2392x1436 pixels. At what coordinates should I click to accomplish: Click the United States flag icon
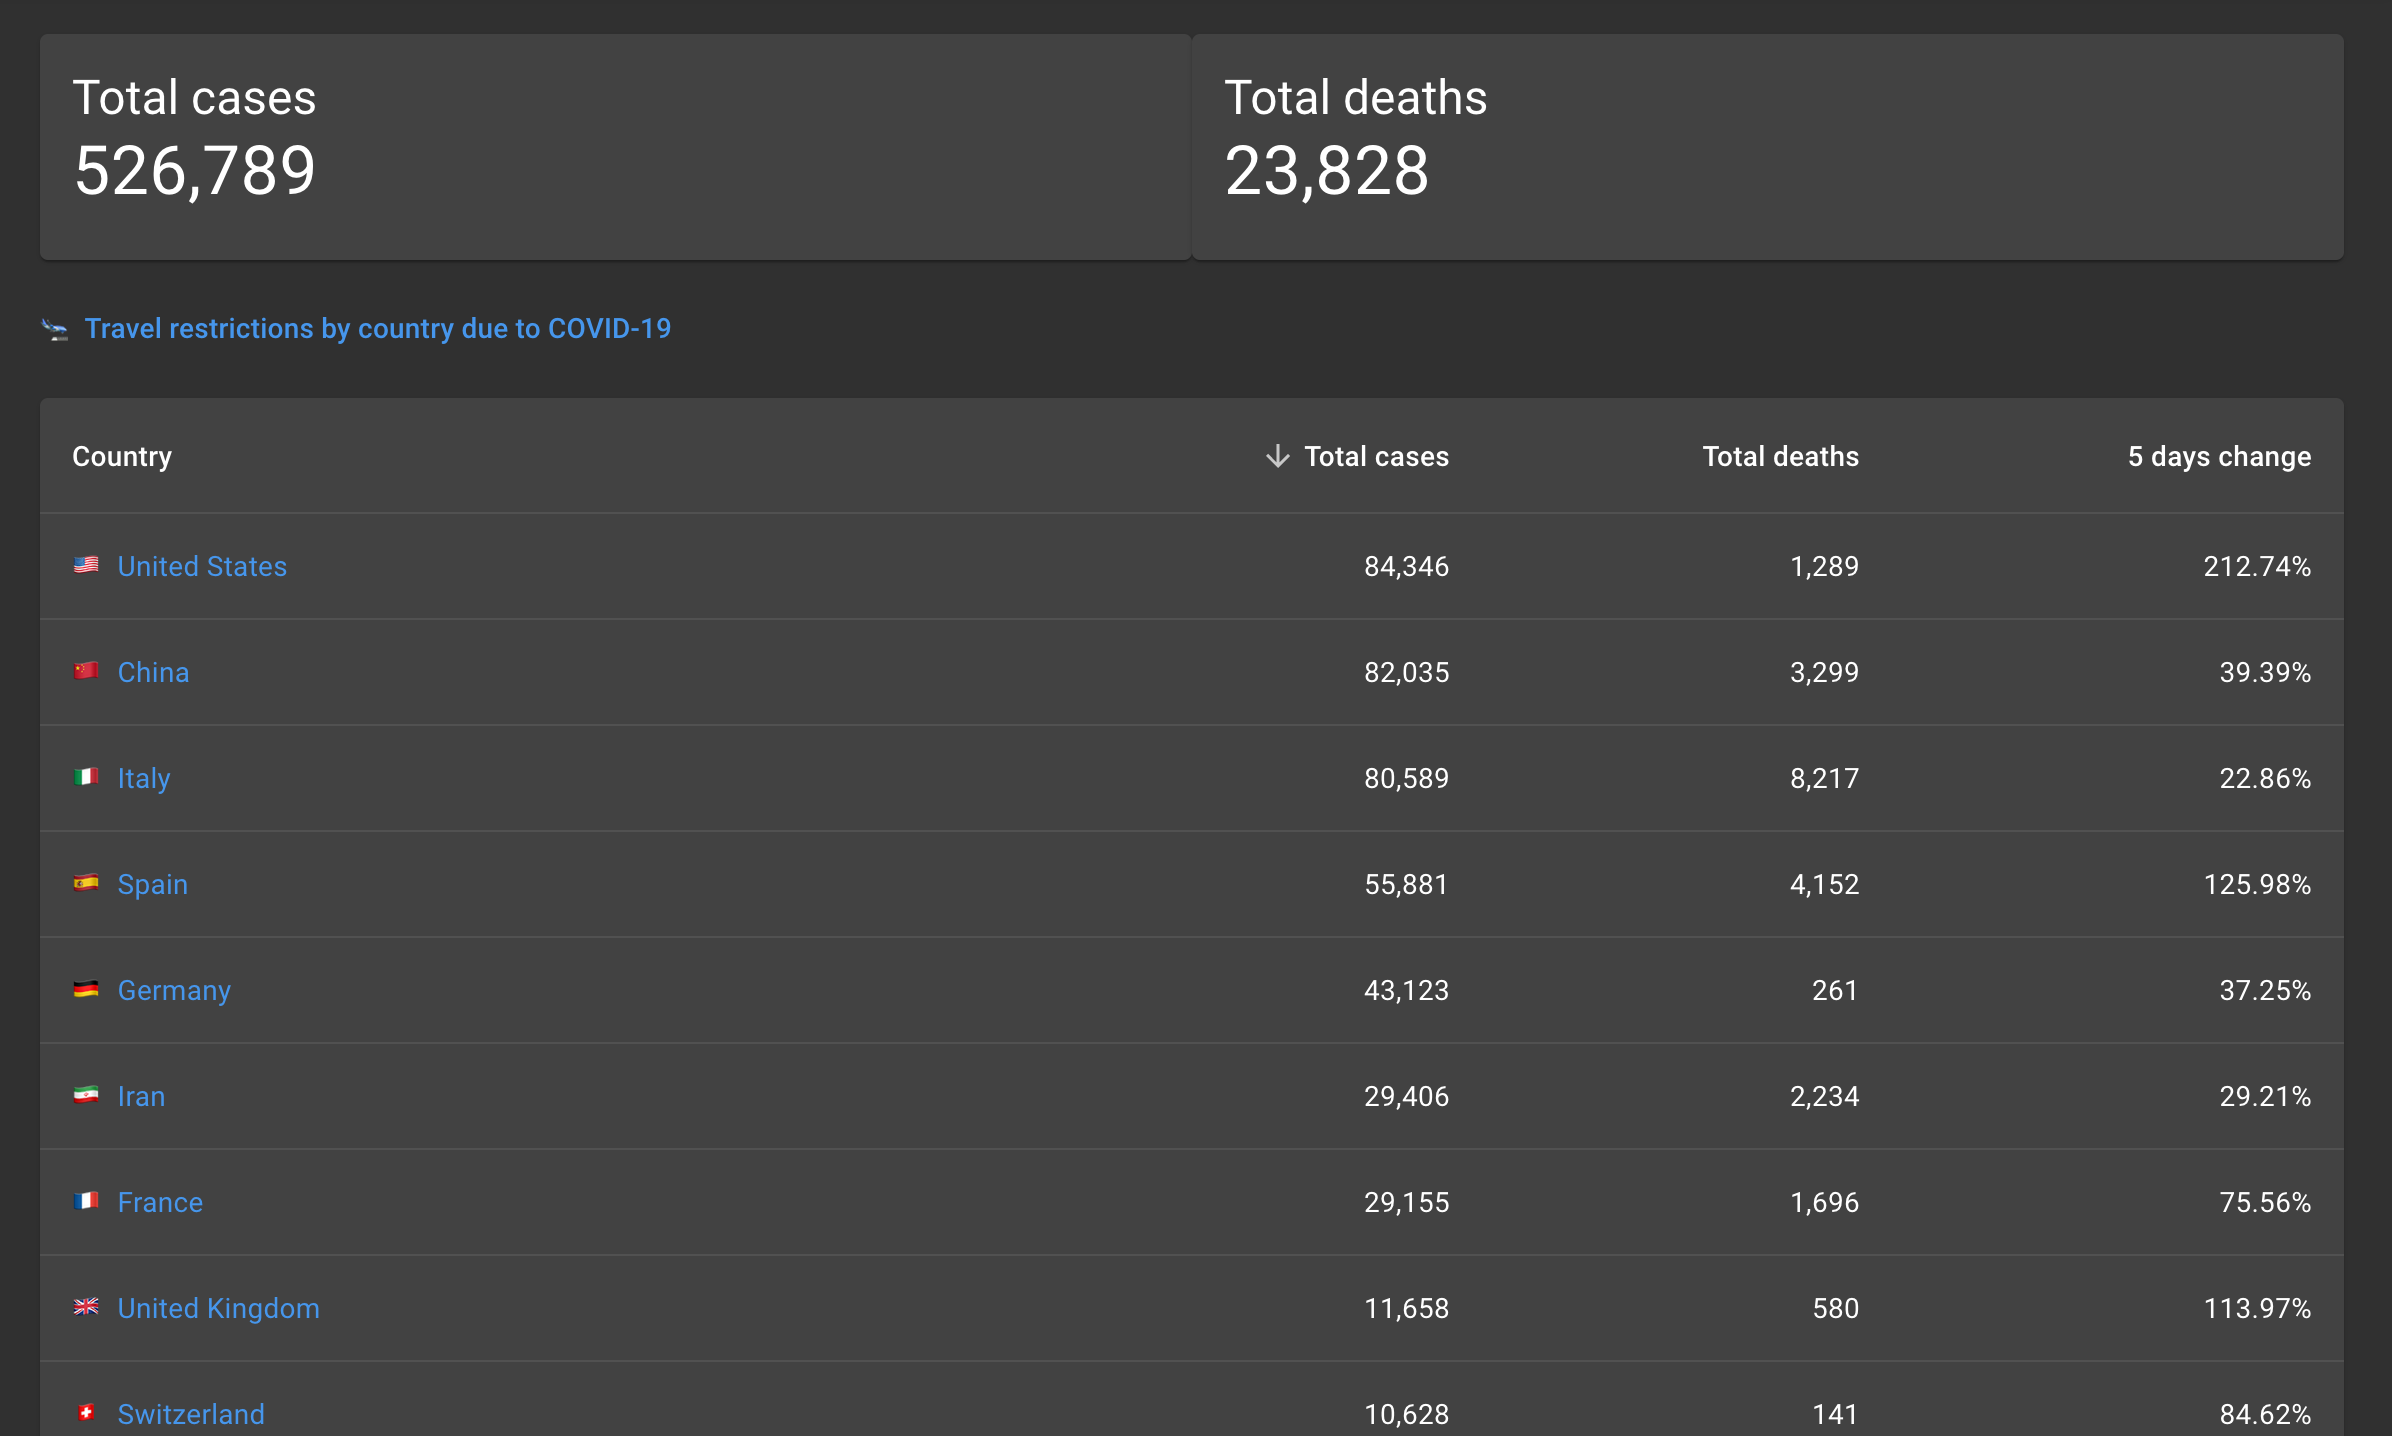(87, 565)
